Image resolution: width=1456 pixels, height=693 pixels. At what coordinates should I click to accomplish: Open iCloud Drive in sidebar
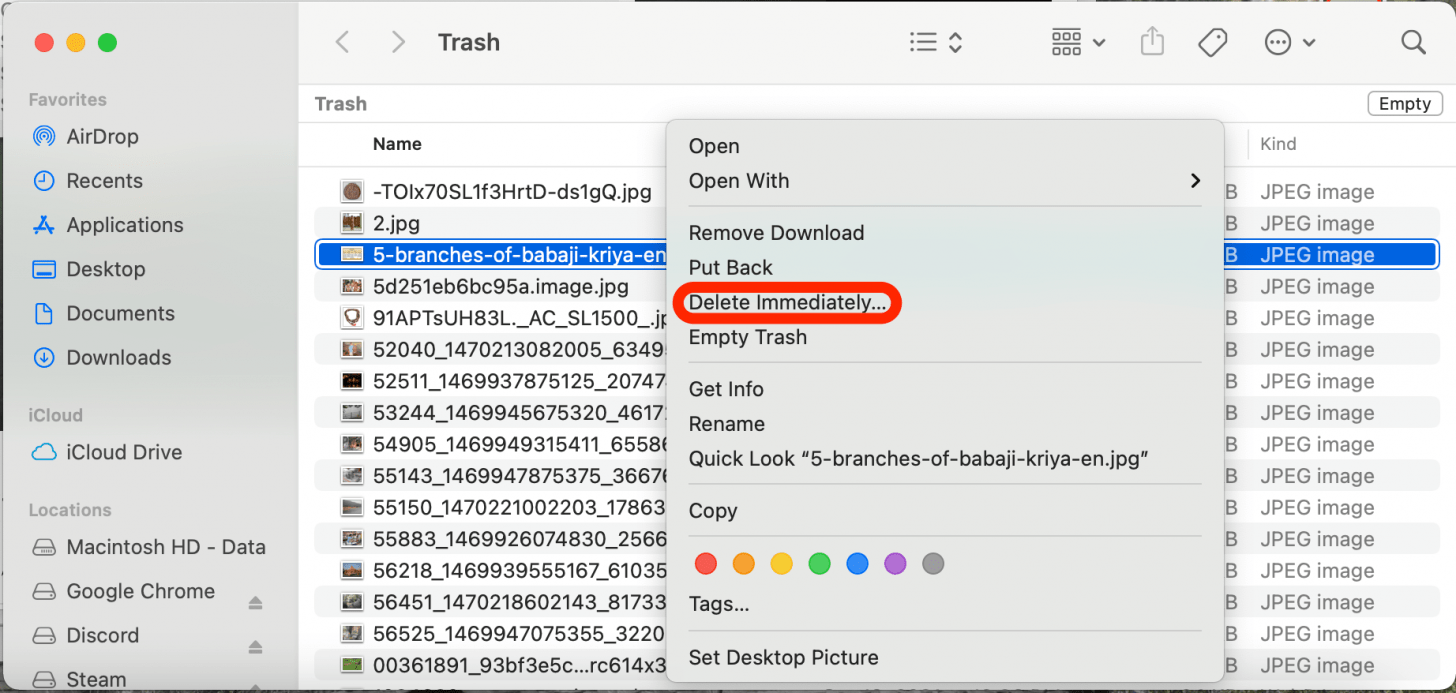click(124, 452)
